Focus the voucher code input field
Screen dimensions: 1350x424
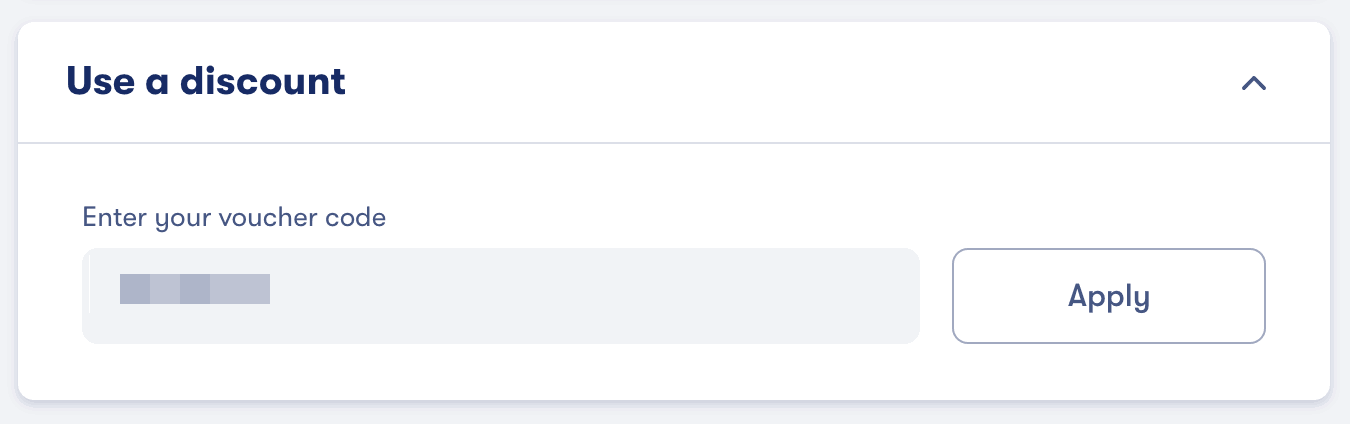500,296
